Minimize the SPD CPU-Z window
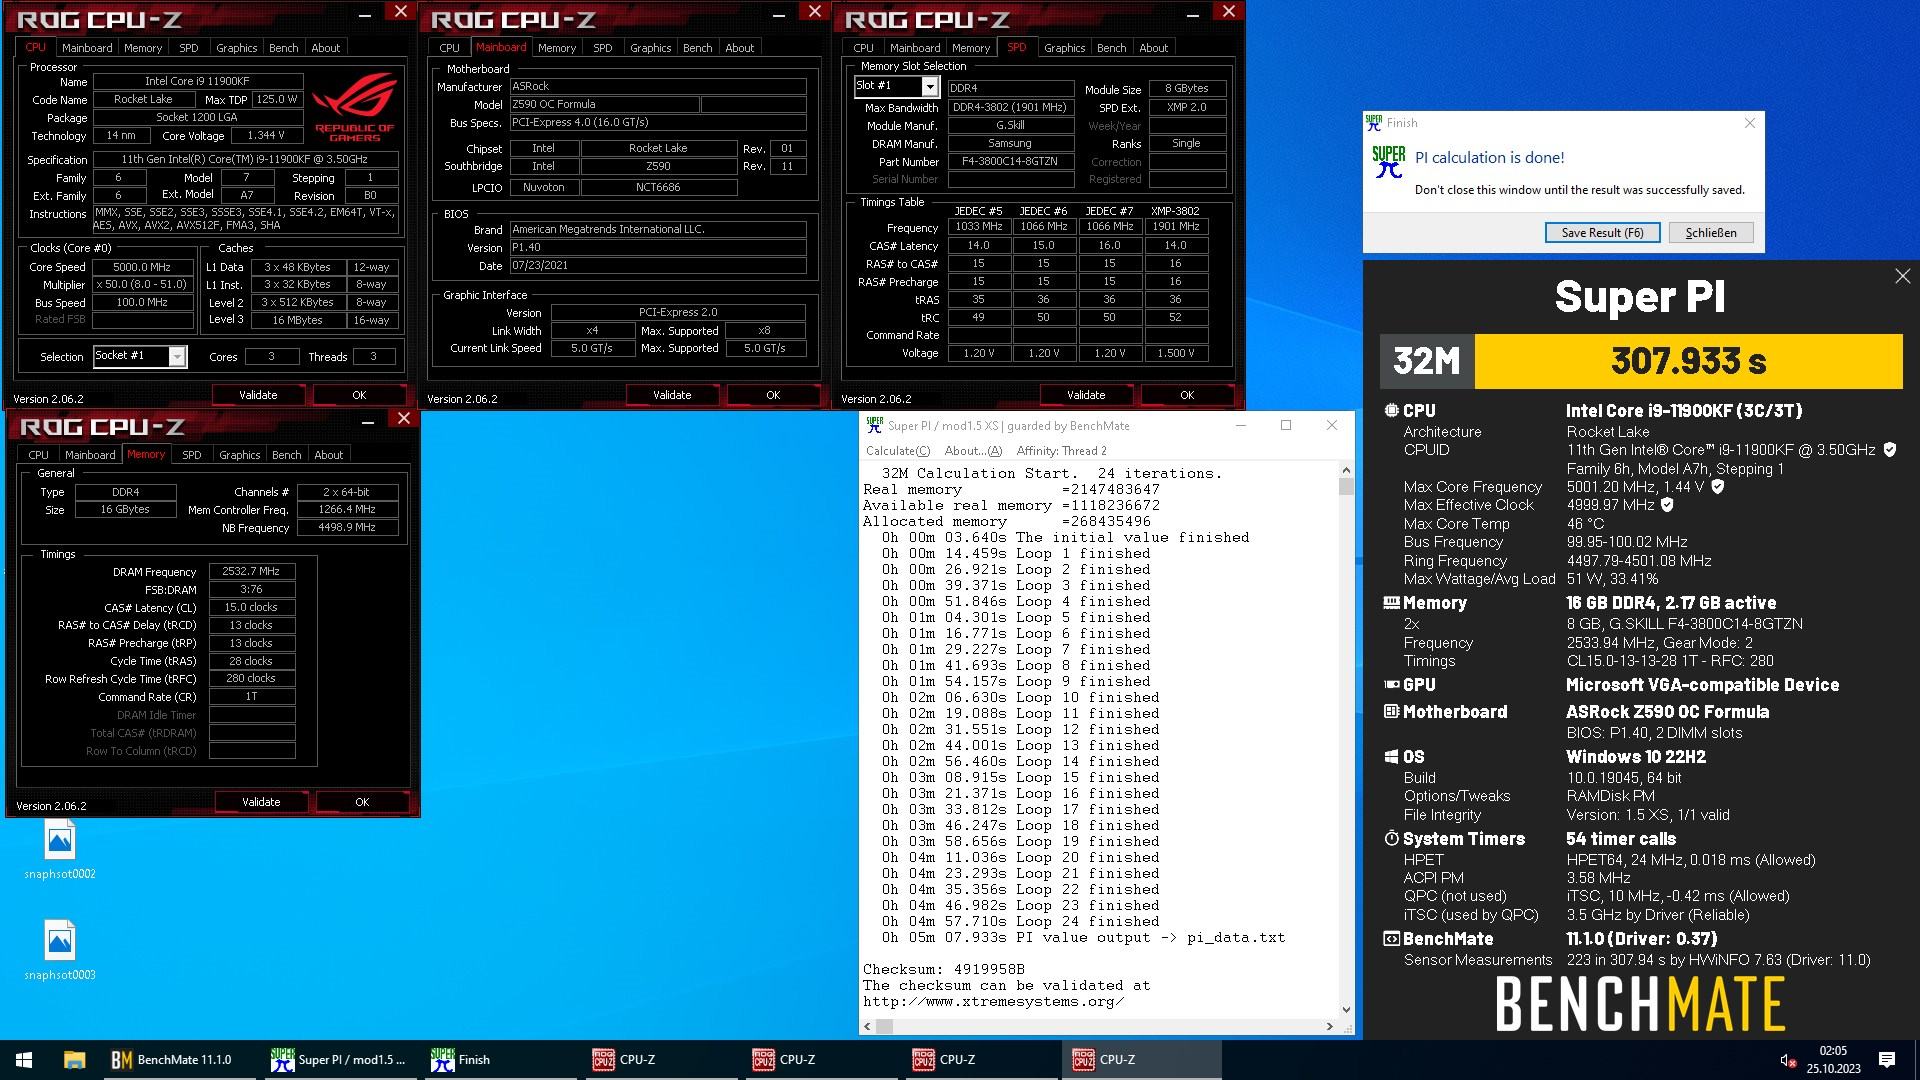This screenshot has height=1080, width=1920. coord(1192,14)
